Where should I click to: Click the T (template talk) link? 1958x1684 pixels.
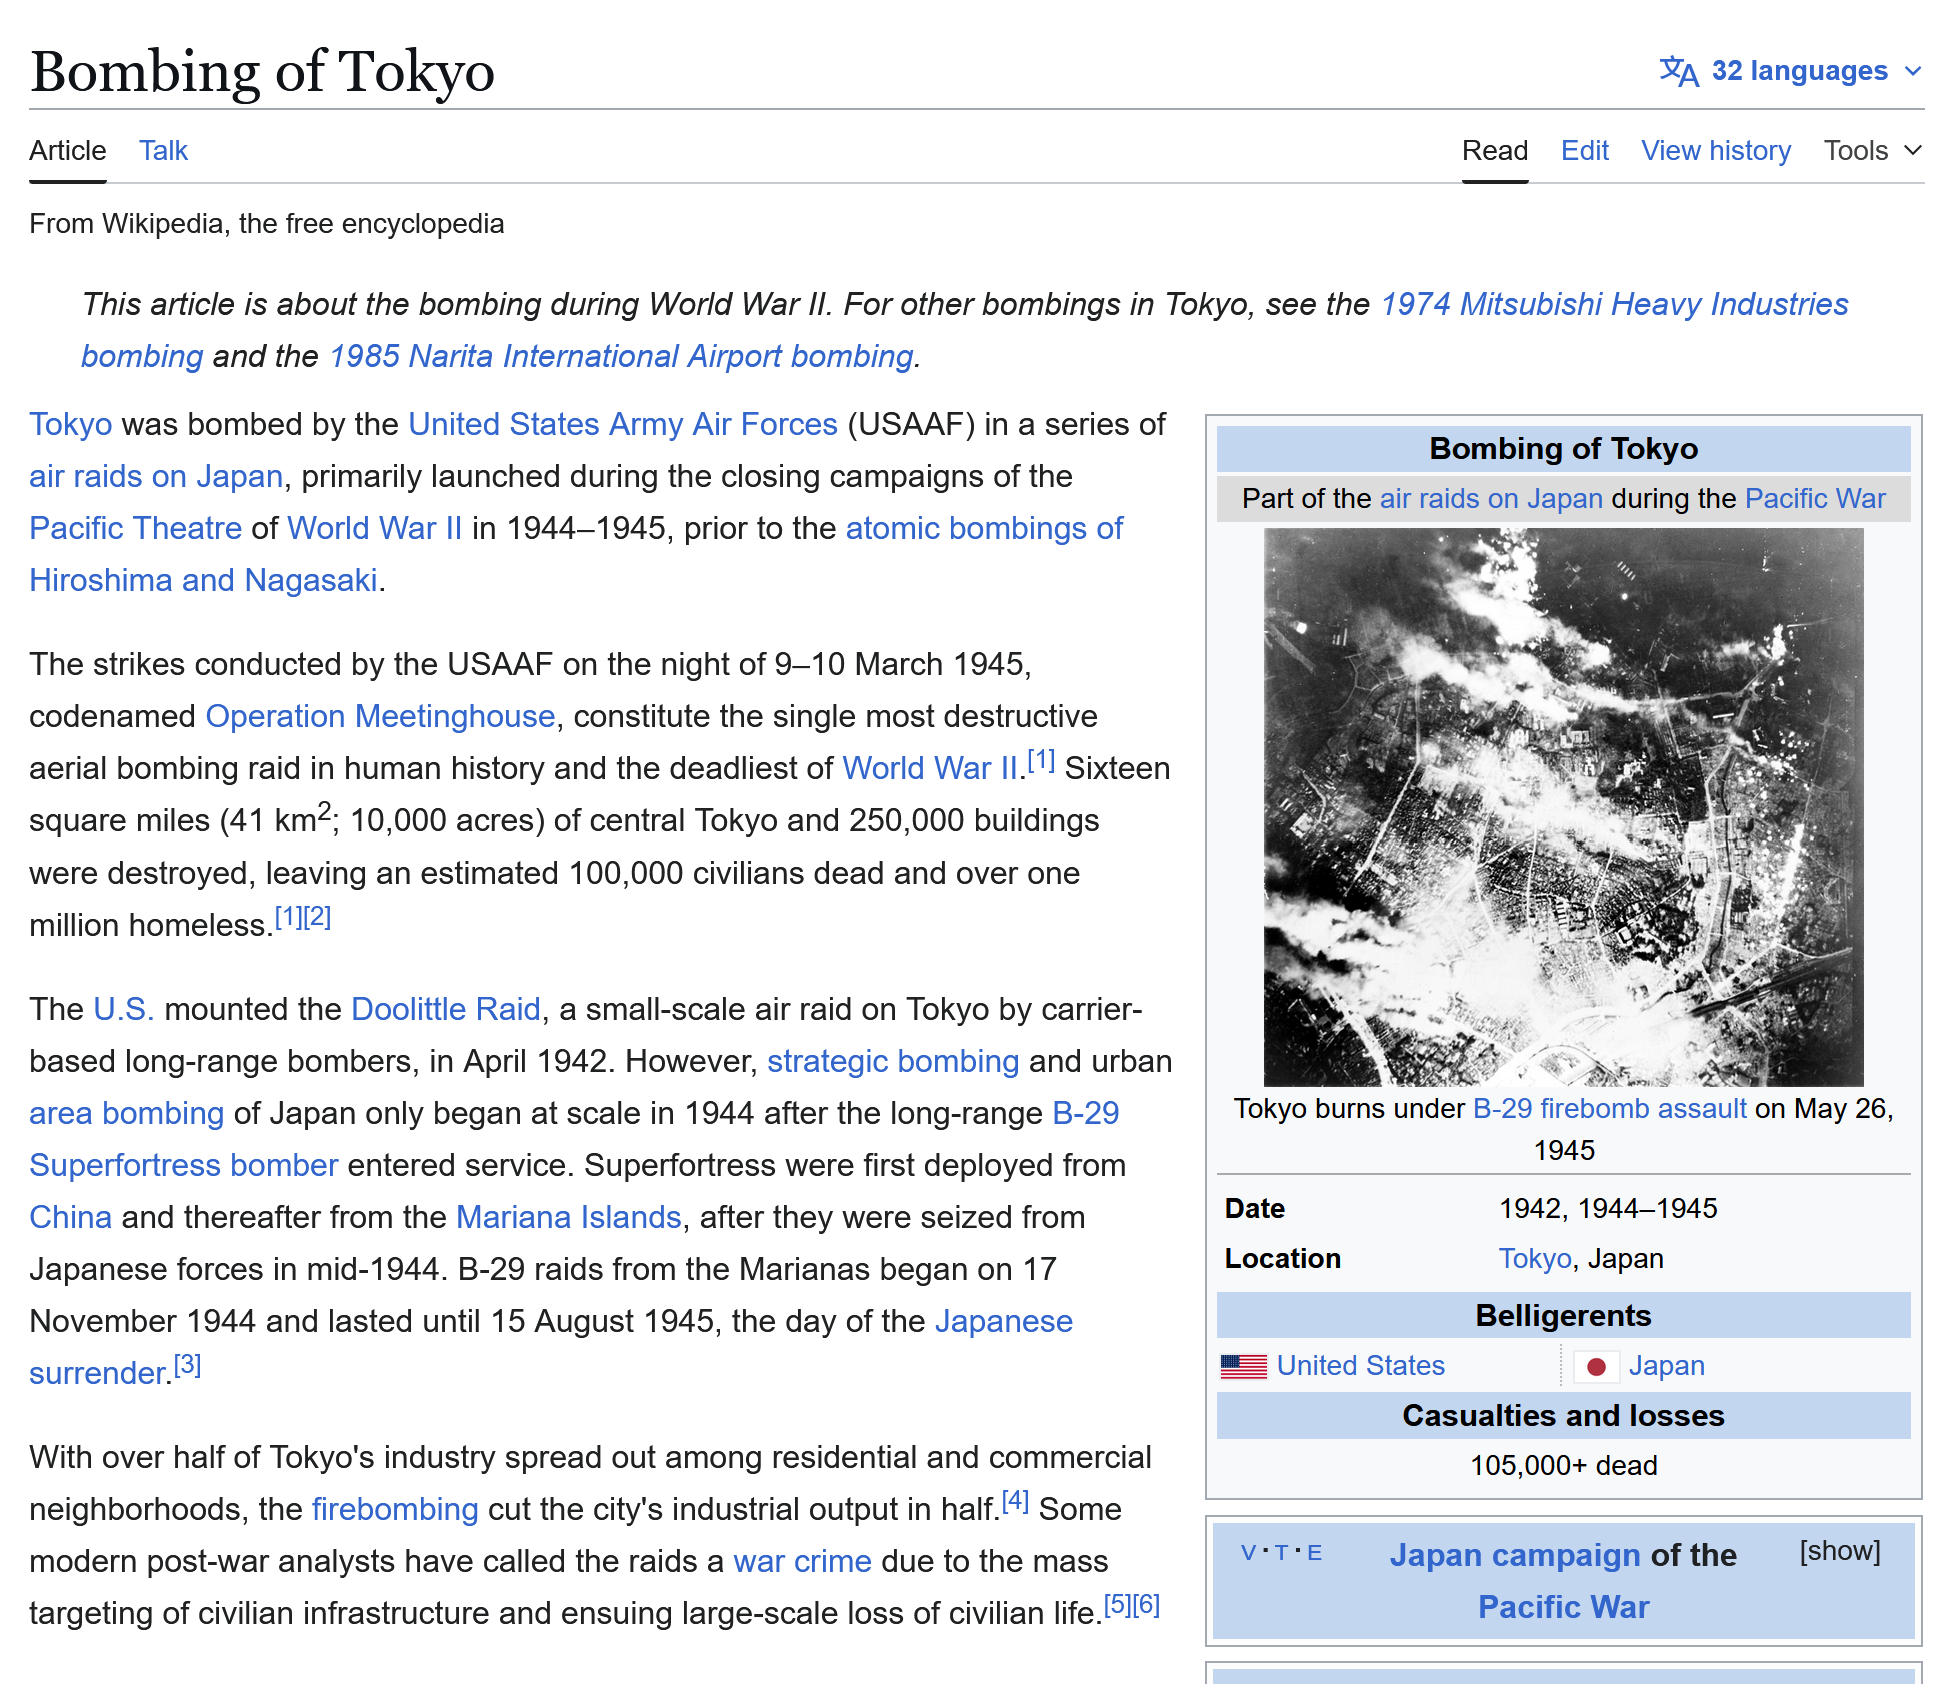coord(1281,1553)
